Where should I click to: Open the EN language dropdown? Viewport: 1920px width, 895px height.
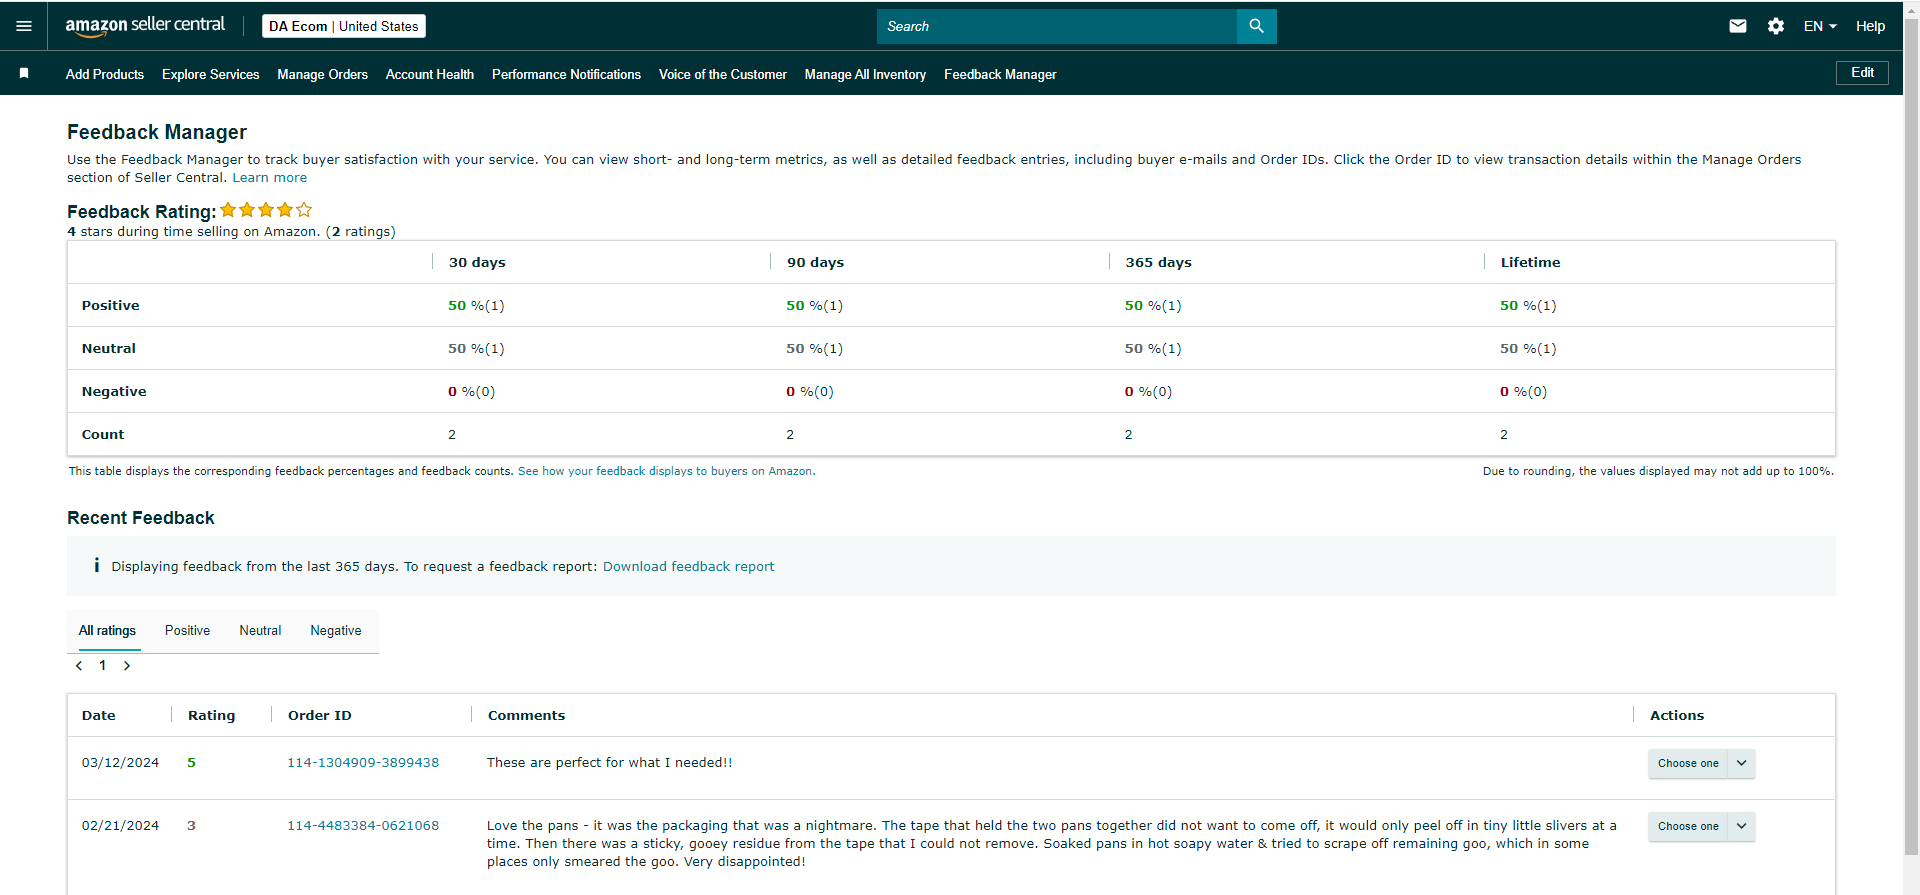click(x=1820, y=26)
